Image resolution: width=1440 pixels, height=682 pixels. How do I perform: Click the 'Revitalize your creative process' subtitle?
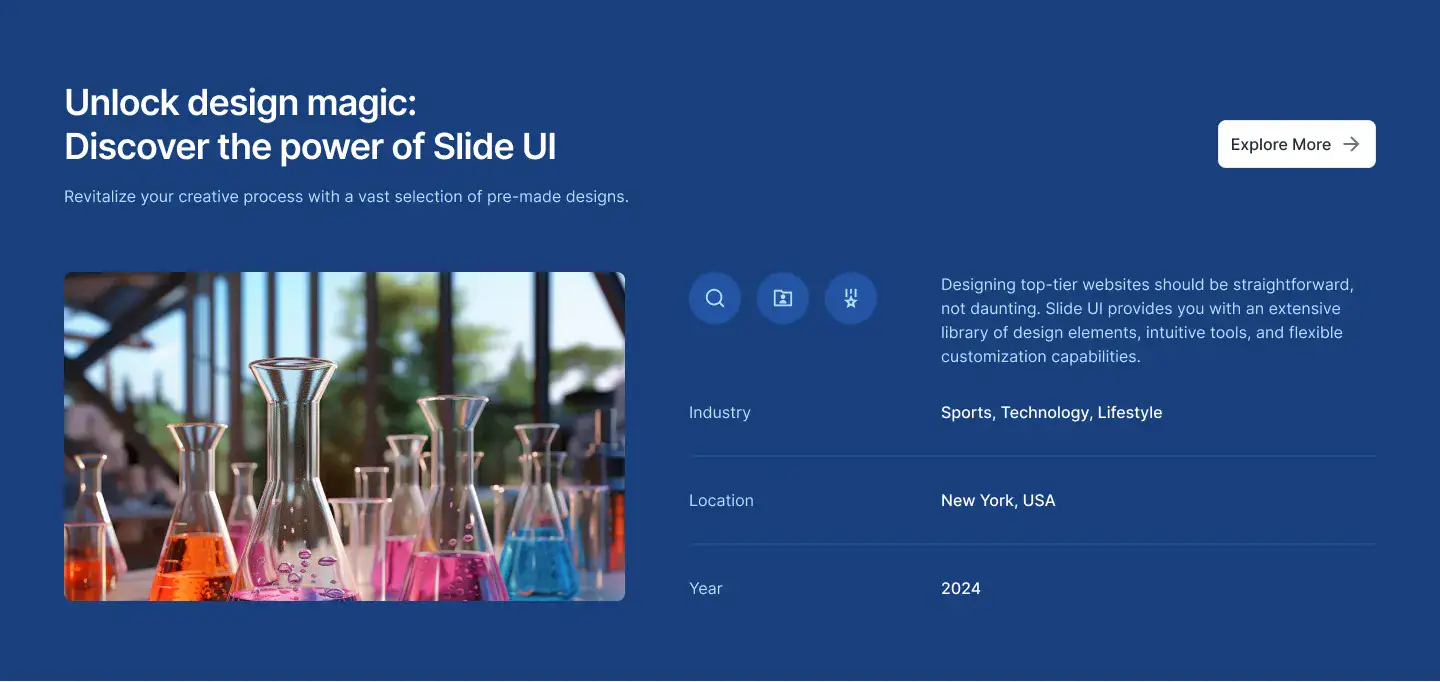pos(346,197)
